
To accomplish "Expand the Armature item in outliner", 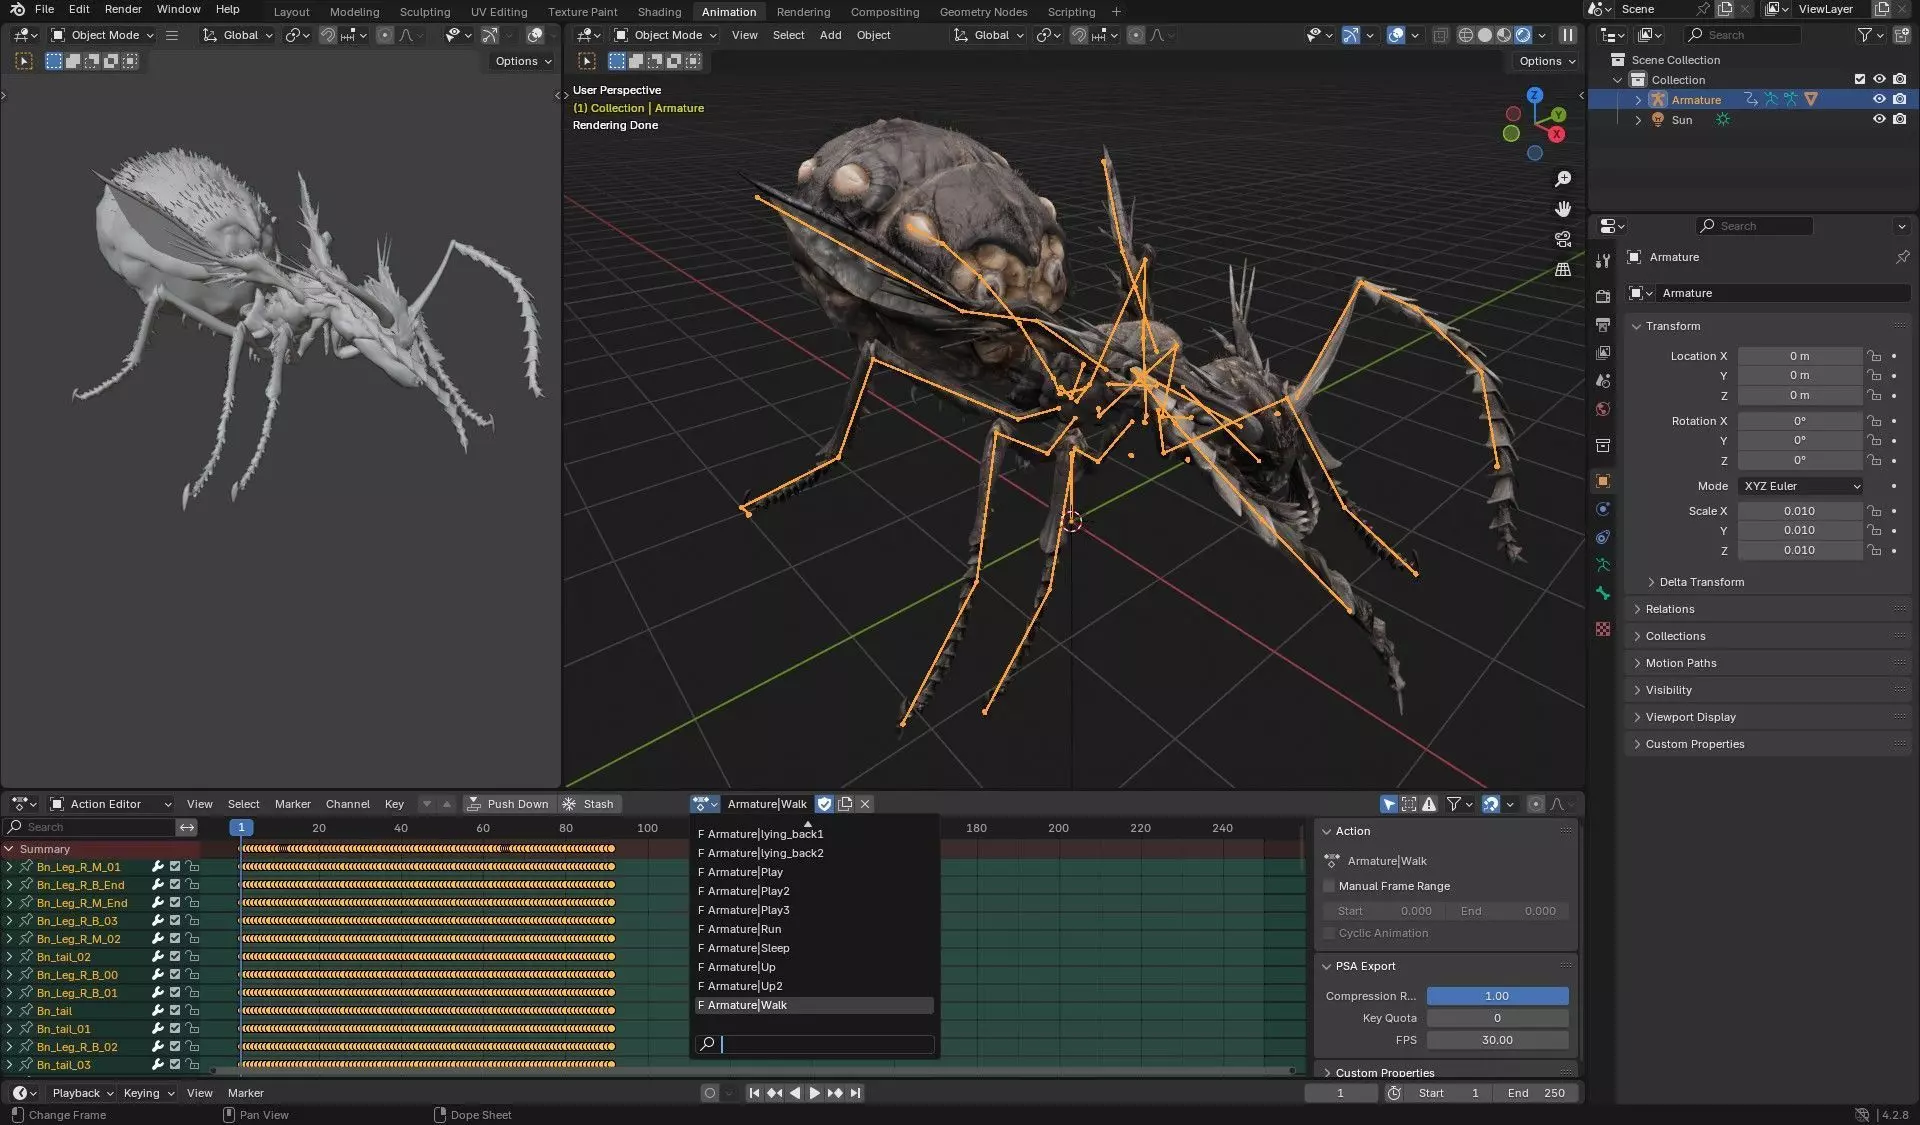I will [x=1638, y=99].
